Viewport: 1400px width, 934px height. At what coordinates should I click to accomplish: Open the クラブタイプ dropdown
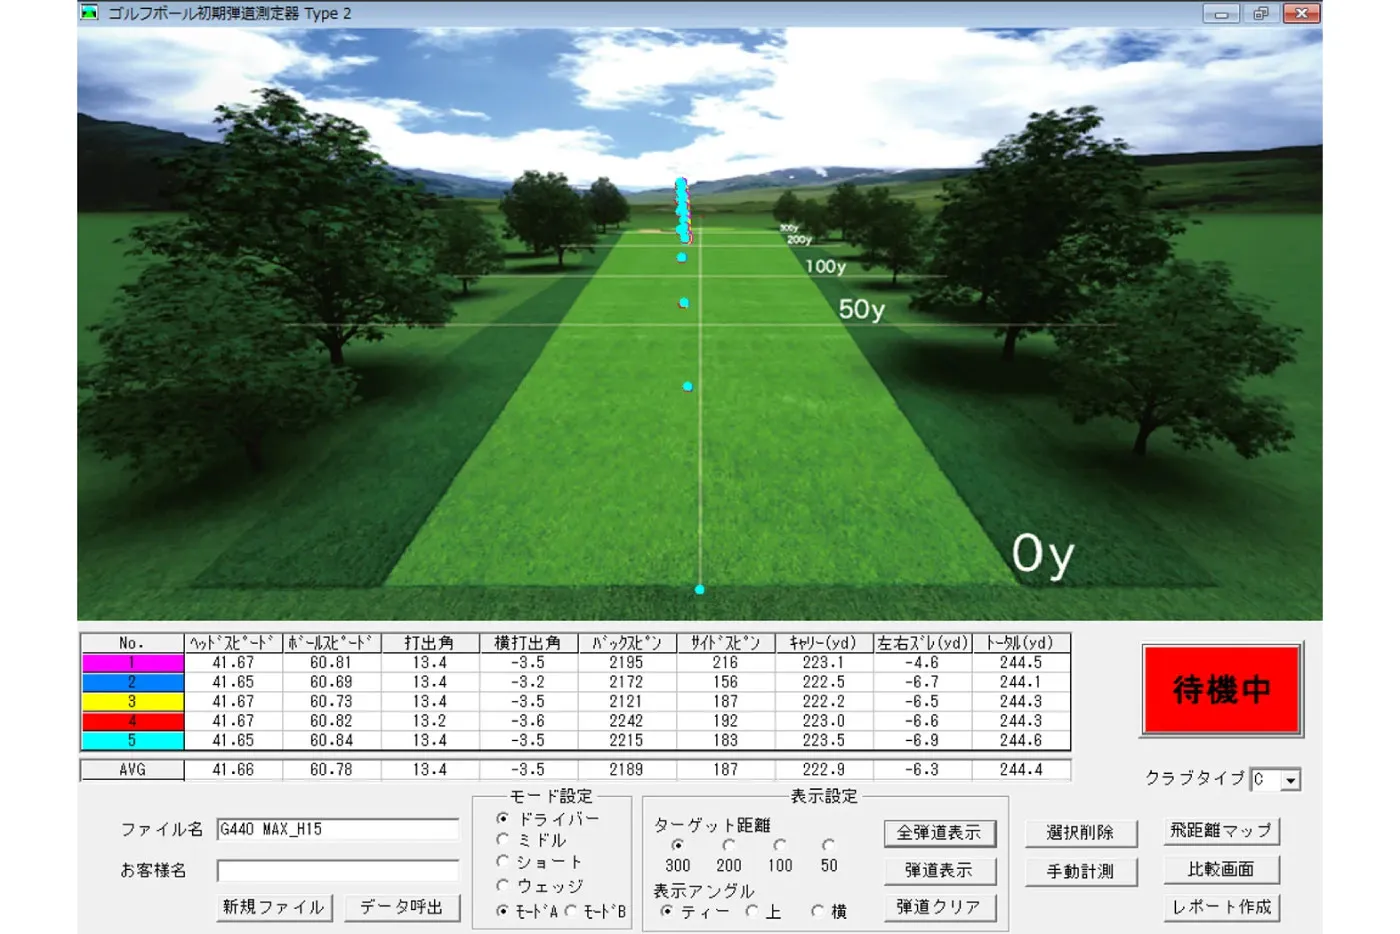tap(1291, 780)
